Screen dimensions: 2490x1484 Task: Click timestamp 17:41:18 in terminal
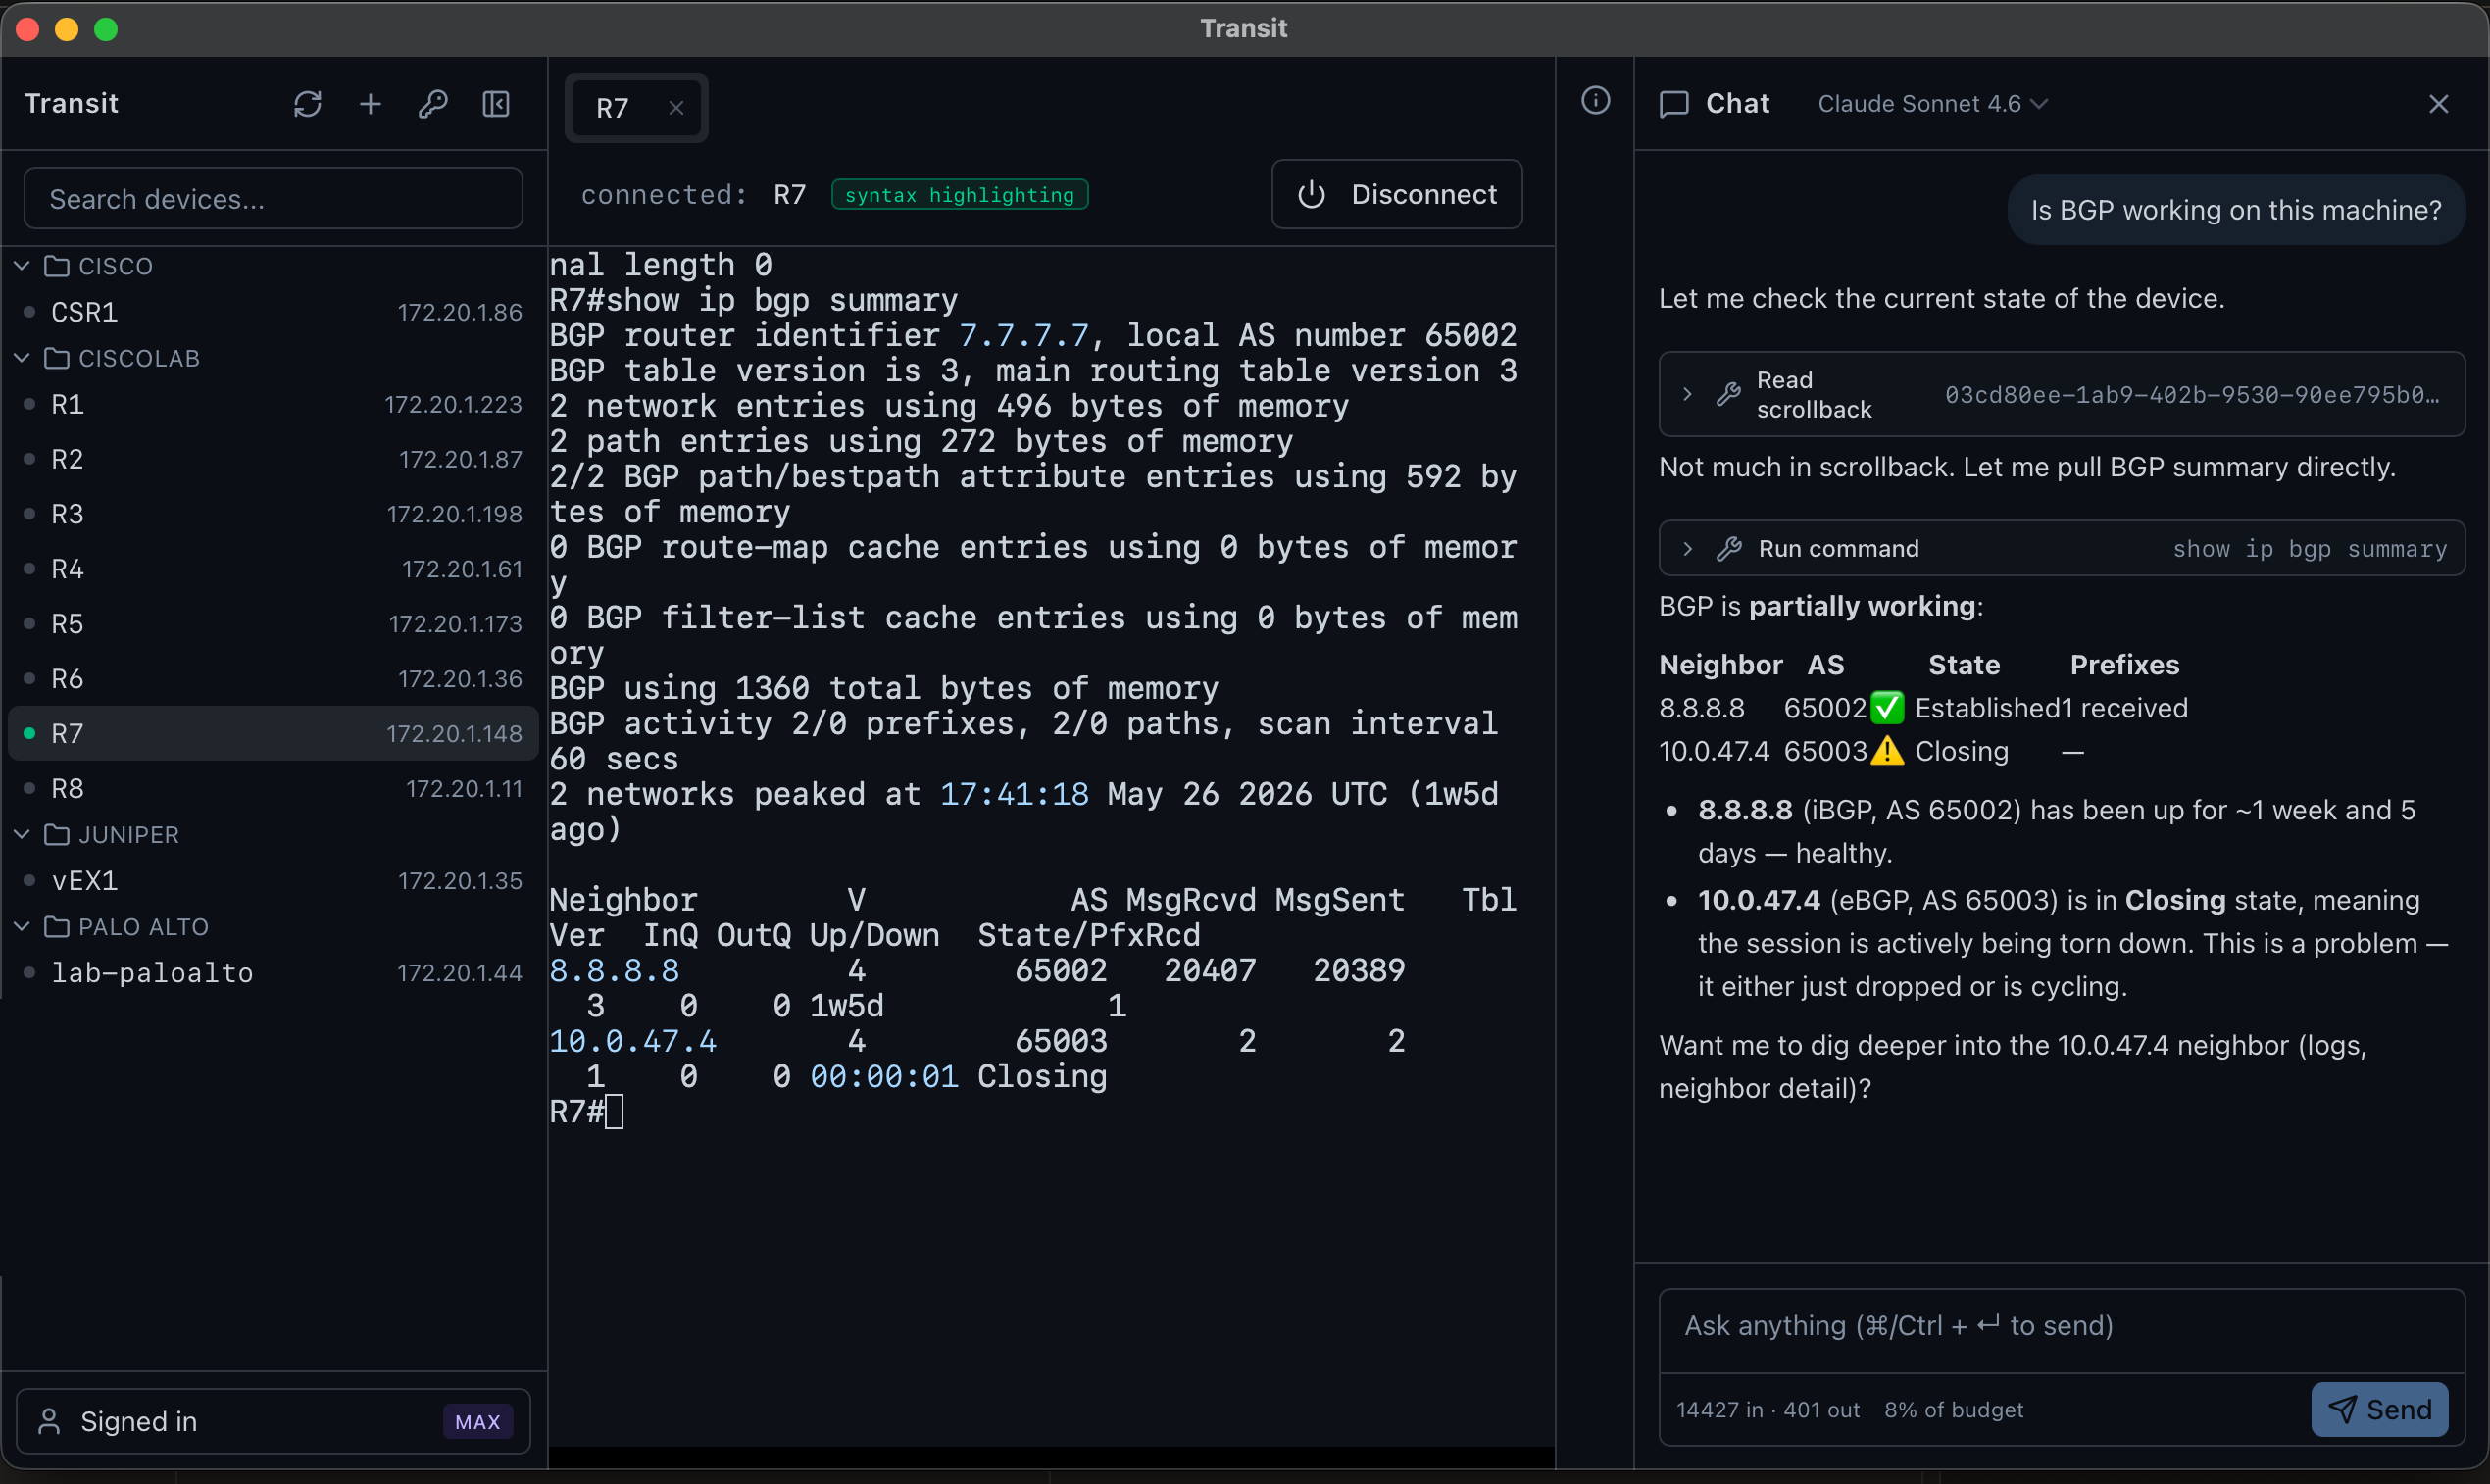coord(1014,794)
